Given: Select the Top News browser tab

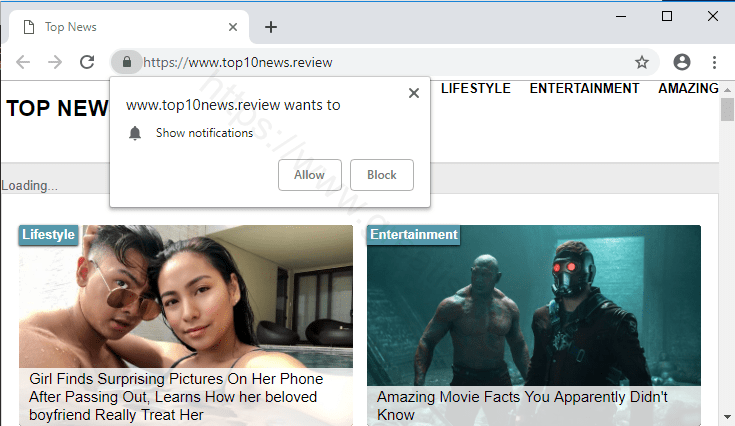Looking at the screenshot, I should point(120,27).
